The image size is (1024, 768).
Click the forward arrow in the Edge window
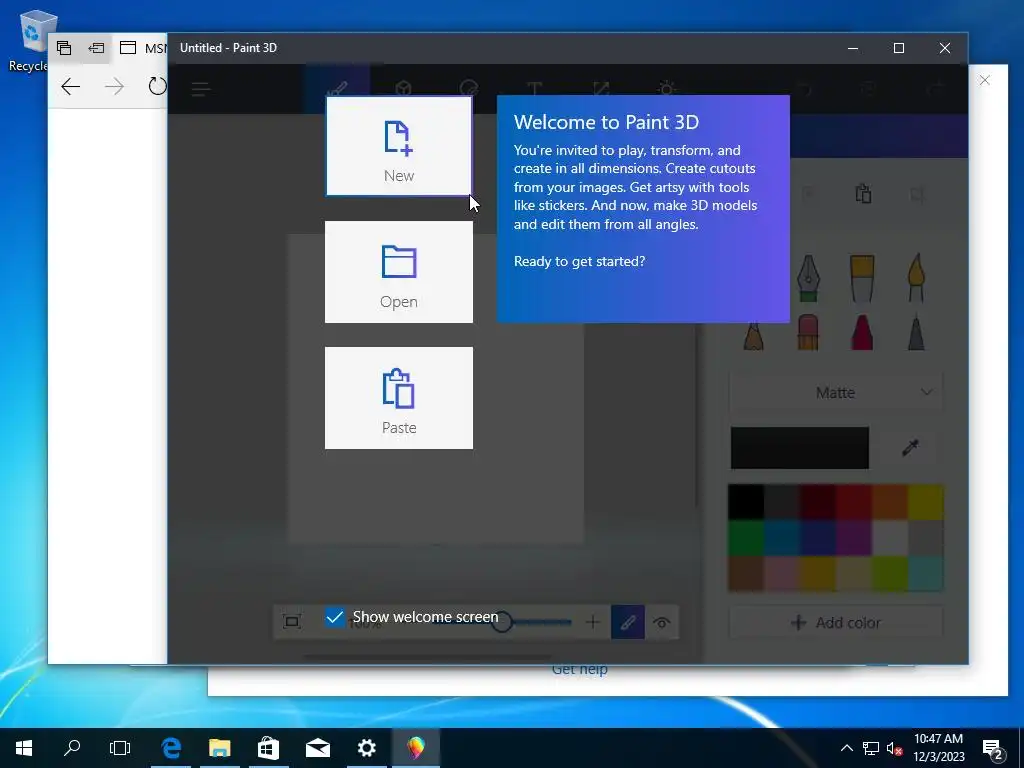[x=114, y=86]
